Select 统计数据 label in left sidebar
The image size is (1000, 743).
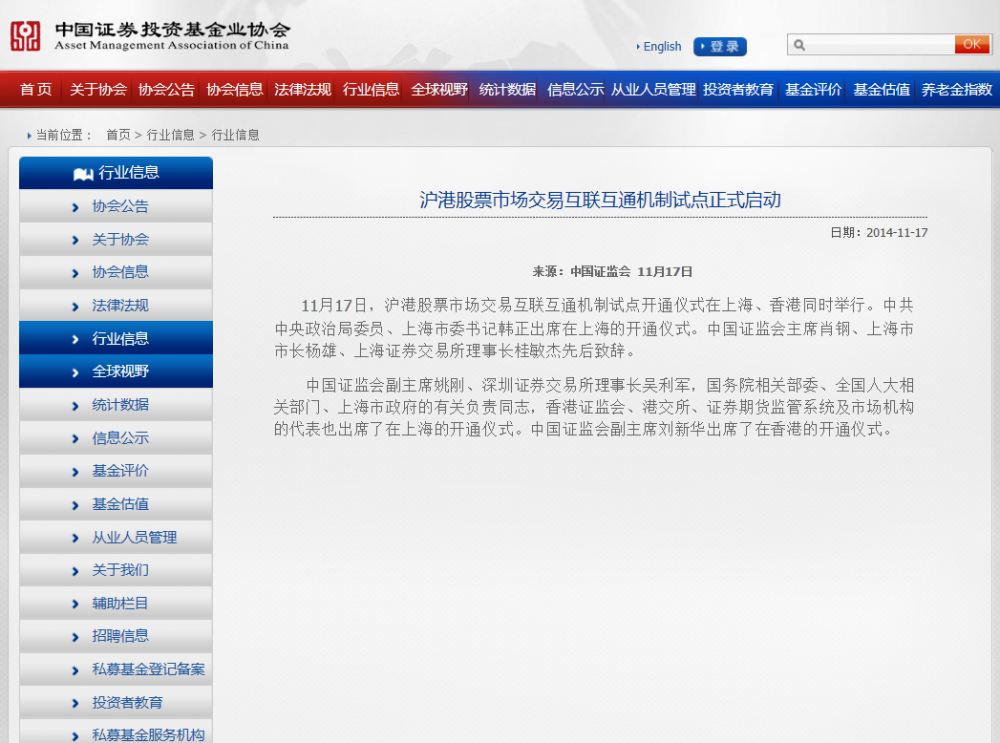click(x=120, y=404)
